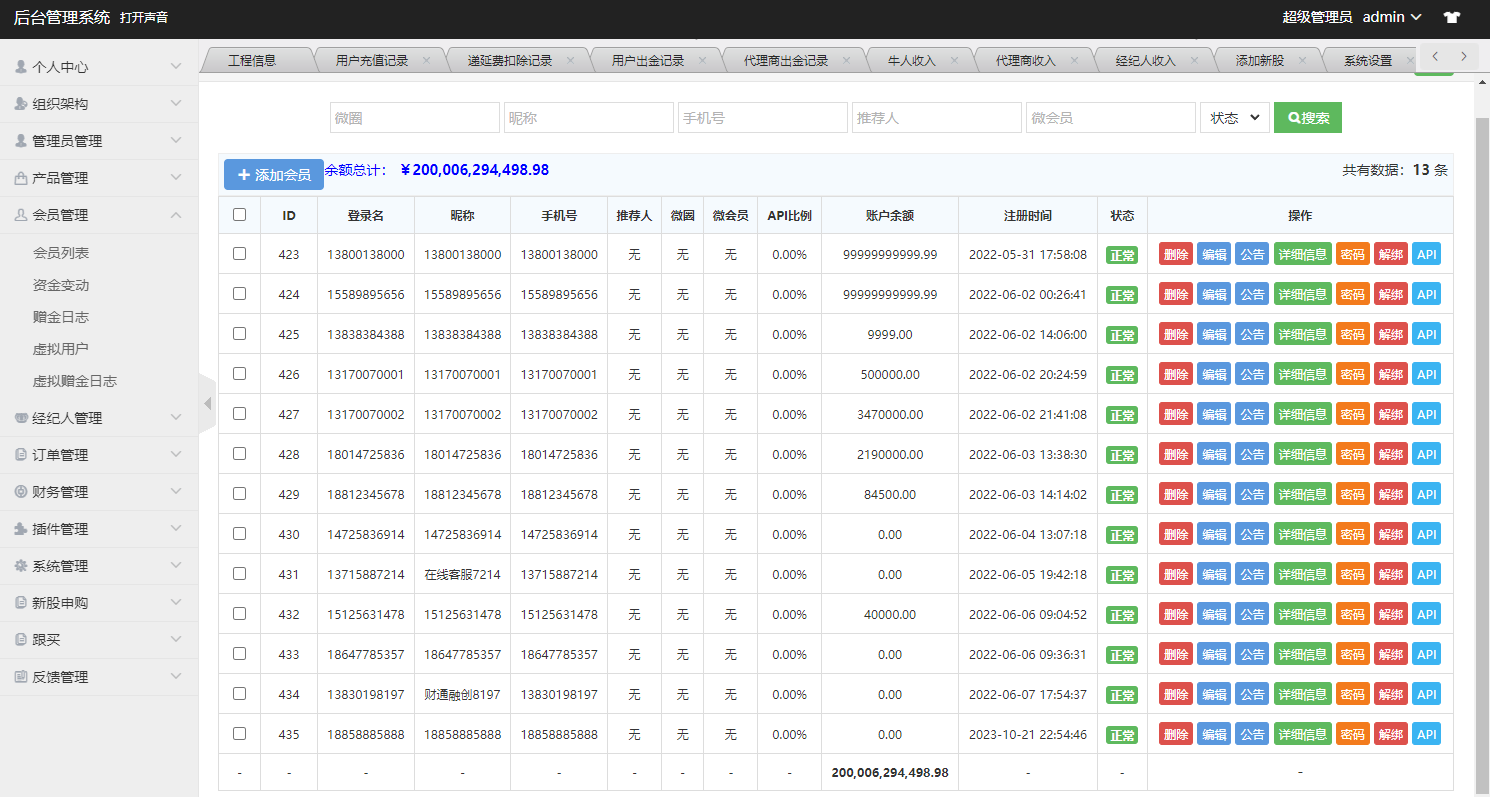Open 资金变动 in the sidebar
1490x797 pixels.
pyautogui.click(x=61, y=285)
